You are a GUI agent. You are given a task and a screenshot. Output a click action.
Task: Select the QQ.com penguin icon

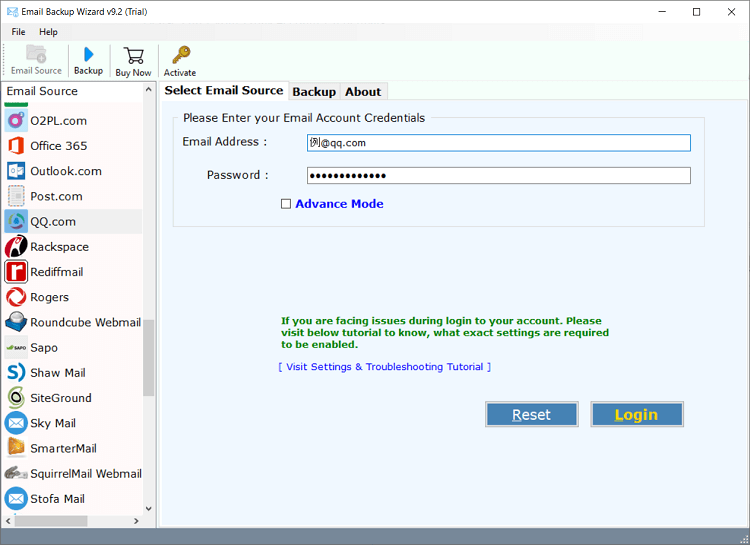click(x=16, y=222)
